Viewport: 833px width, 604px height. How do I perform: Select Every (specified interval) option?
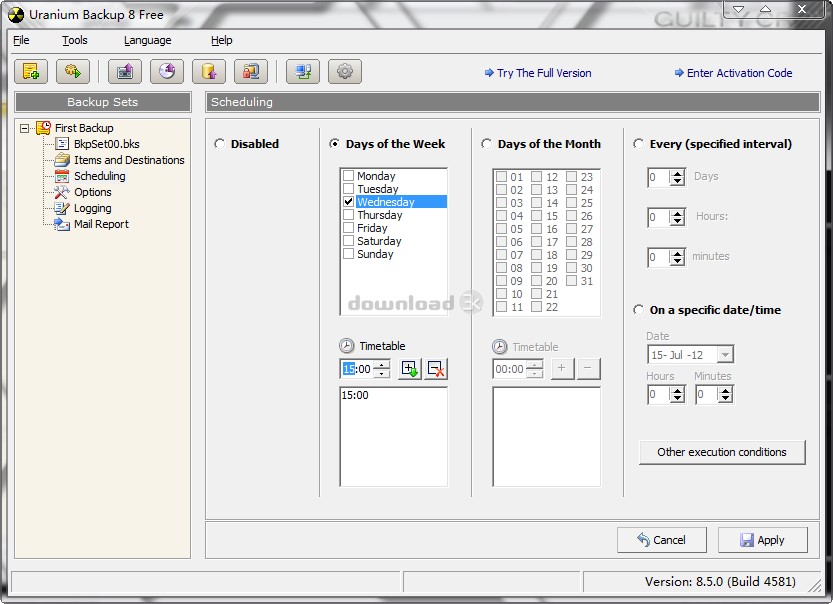point(638,144)
